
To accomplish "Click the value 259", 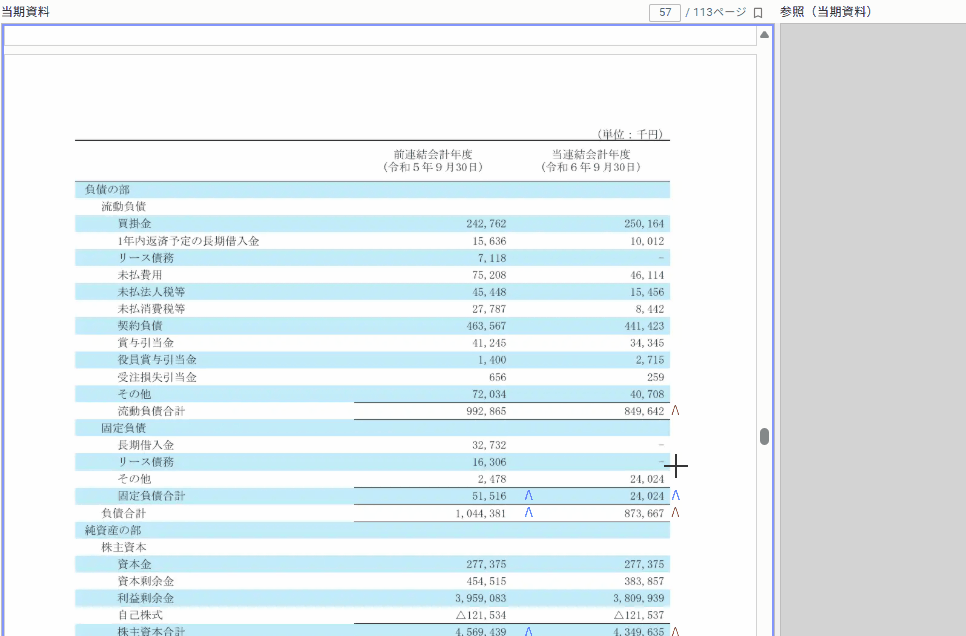I will 656,377.
